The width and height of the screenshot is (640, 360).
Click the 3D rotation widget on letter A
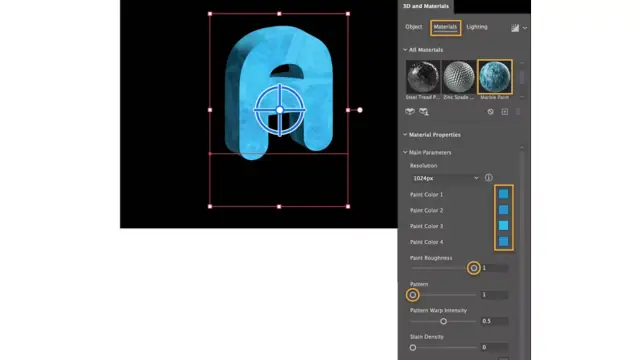pos(280,110)
